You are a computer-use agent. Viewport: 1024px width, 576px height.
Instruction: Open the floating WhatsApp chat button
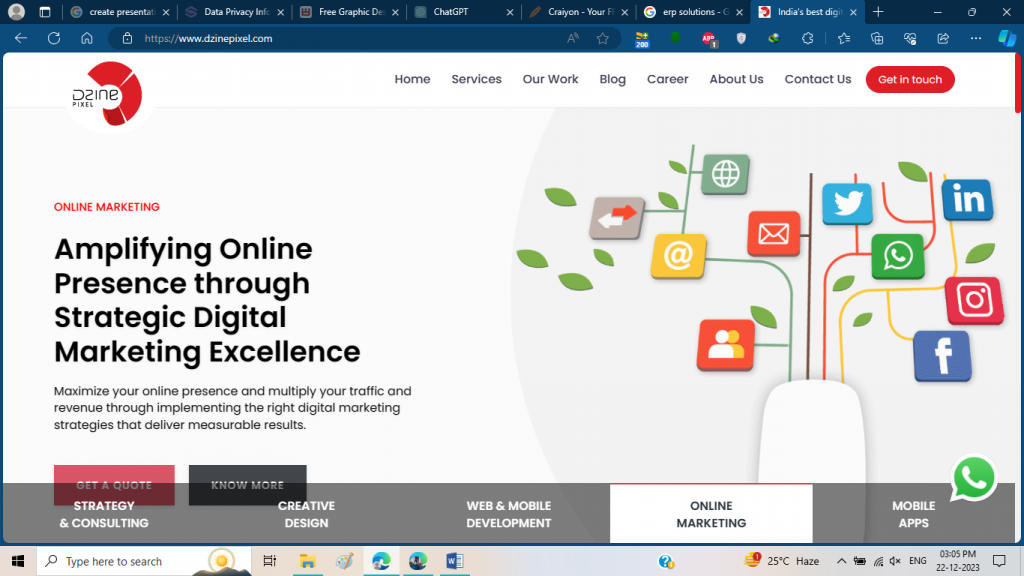click(974, 478)
